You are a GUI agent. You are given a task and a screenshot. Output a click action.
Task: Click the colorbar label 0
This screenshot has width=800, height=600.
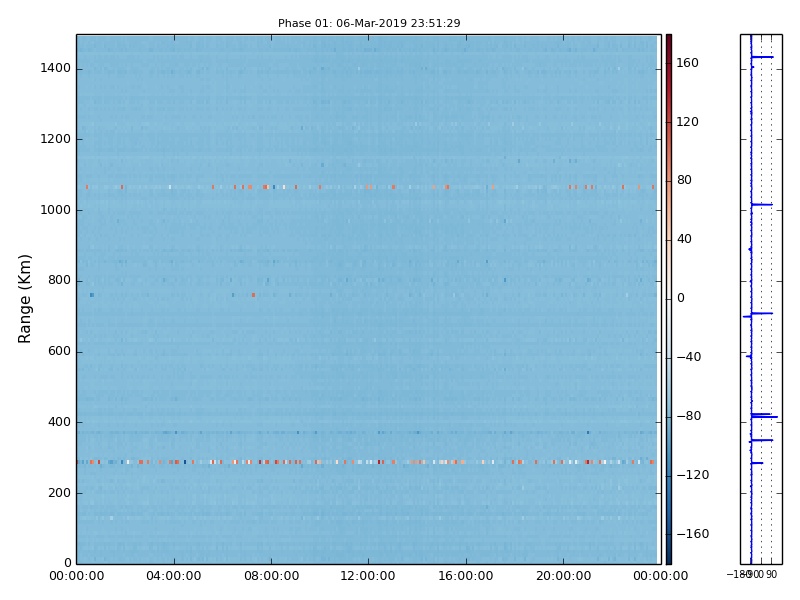coord(681,298)
